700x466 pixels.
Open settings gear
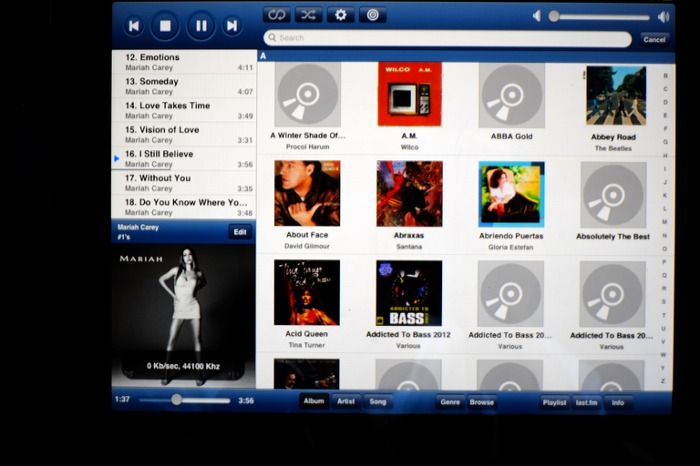341,15
